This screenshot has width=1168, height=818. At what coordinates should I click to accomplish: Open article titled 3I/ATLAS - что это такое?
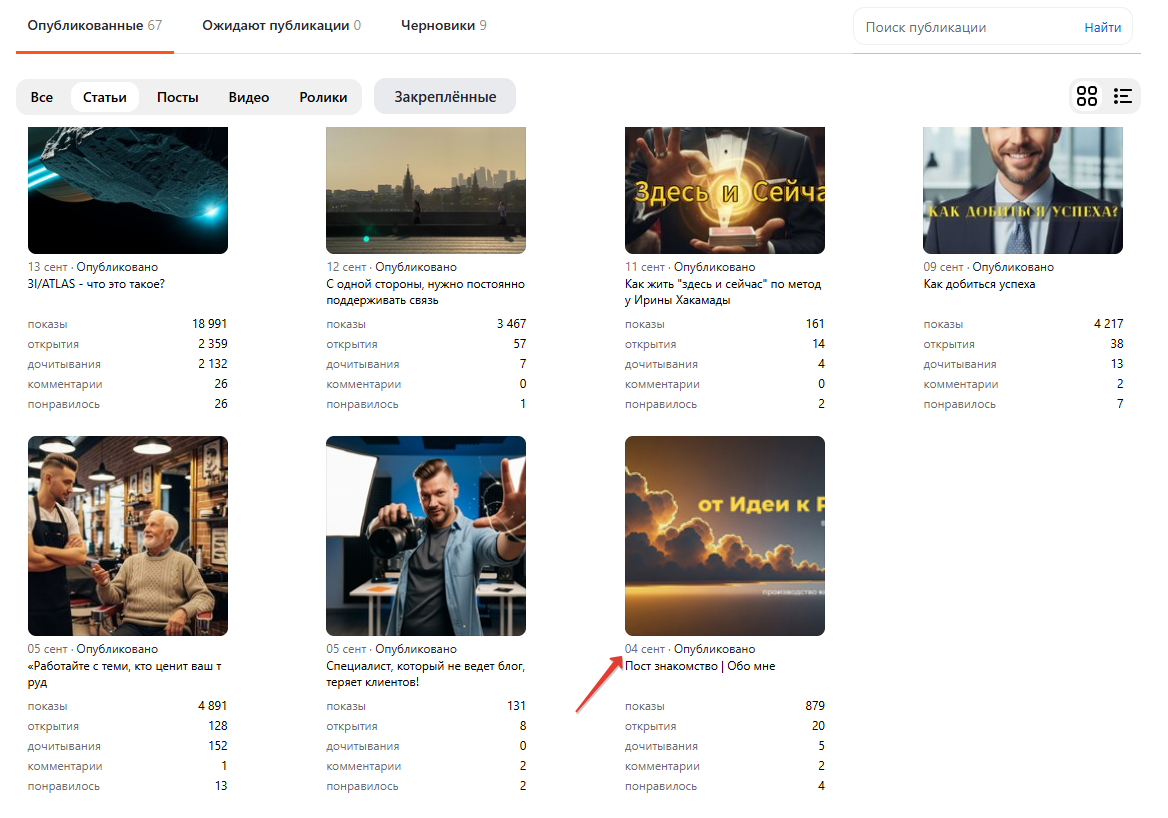[x=96, y=284]
